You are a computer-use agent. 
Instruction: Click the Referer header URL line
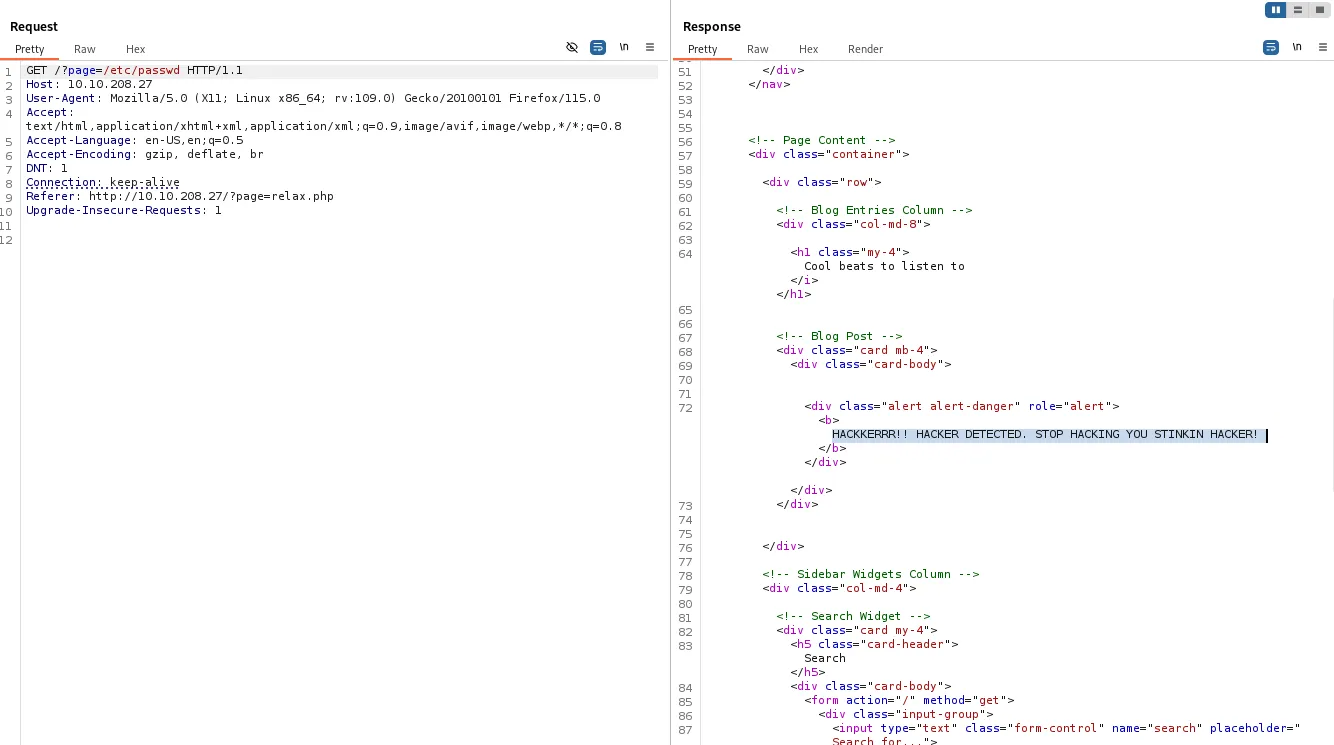coord(180,197)
